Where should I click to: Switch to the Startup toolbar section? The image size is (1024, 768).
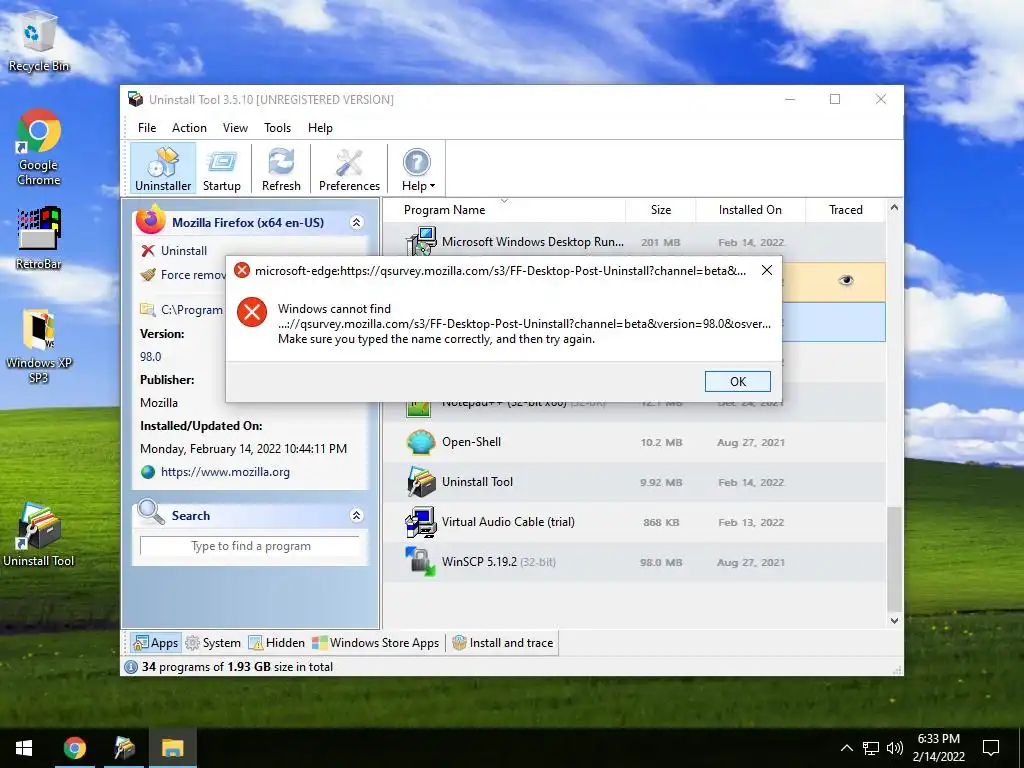point(222,169)
